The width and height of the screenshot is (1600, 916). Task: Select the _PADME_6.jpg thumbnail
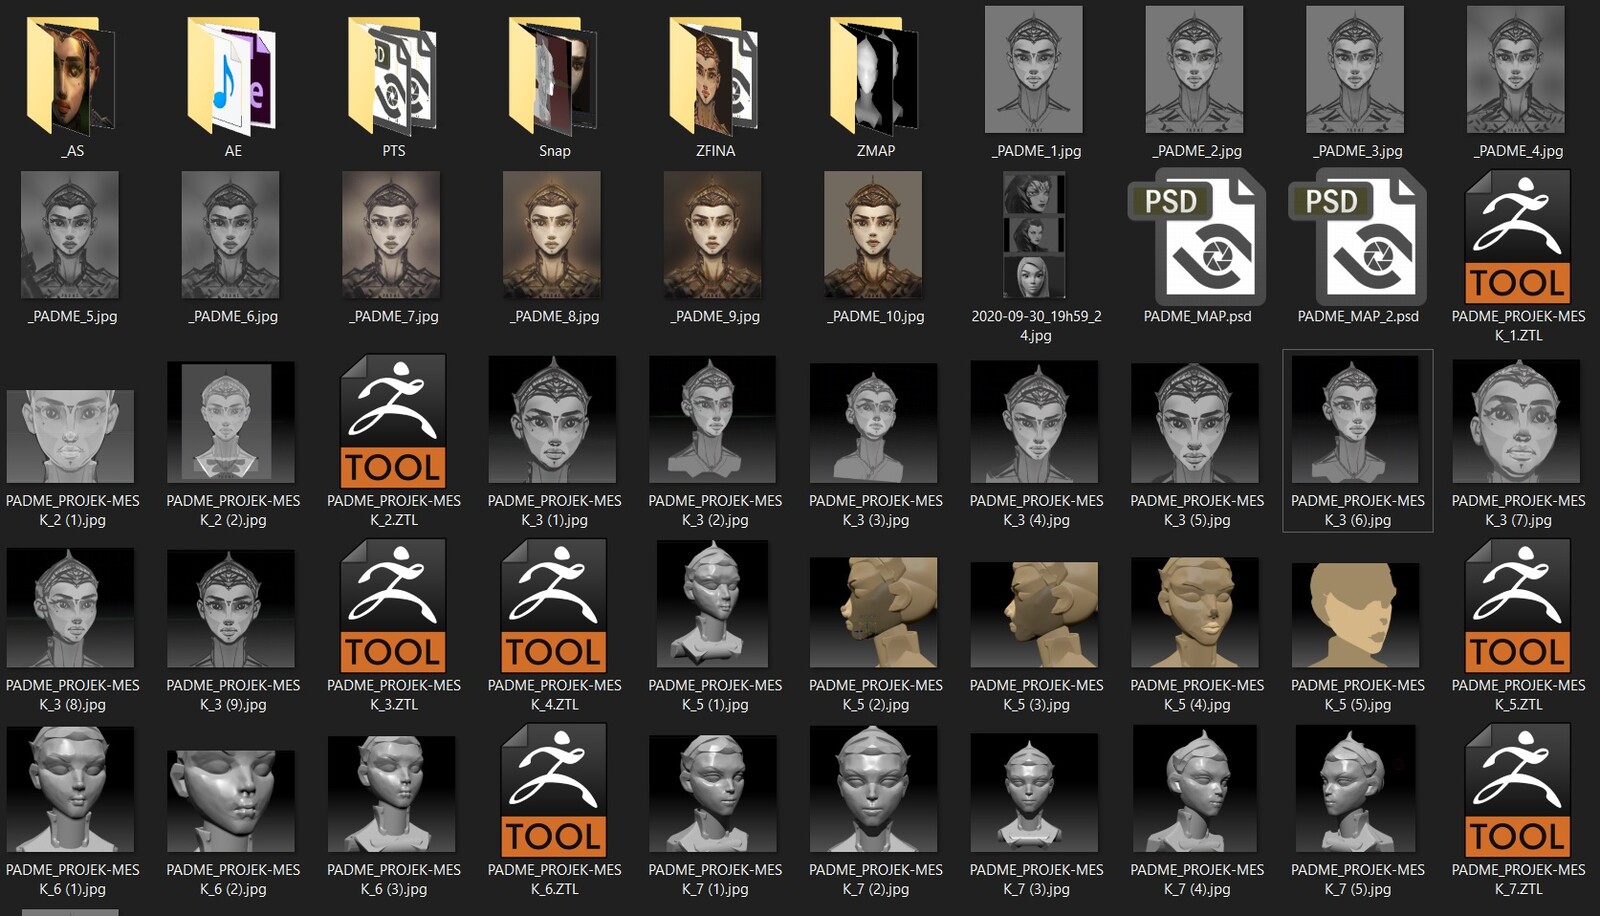point(231,235)
